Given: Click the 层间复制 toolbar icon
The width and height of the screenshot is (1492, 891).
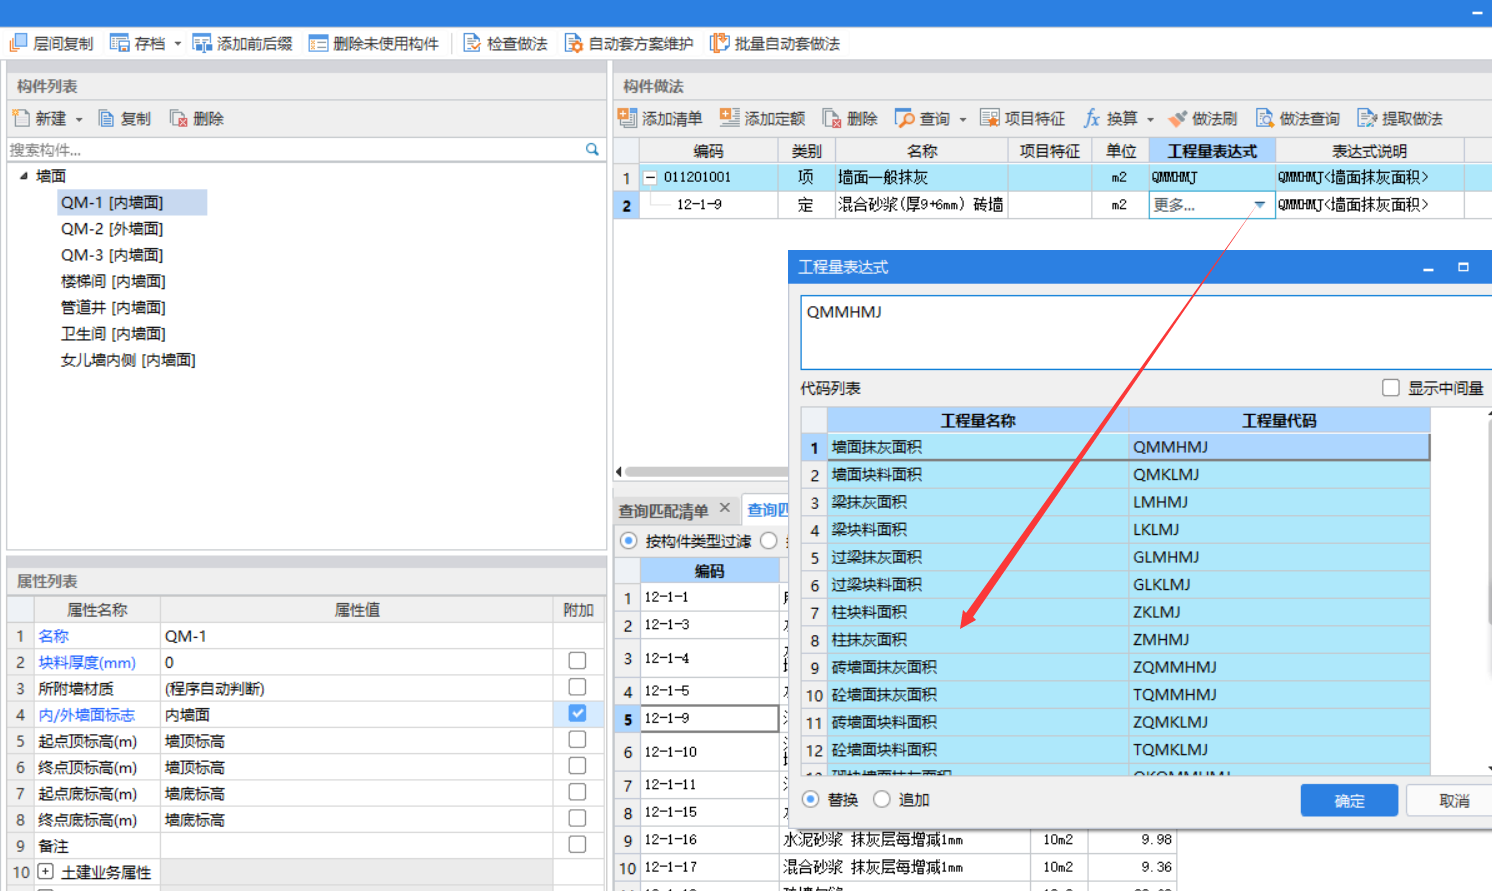Looking at the screenshot, I should [x=18, y=43].
